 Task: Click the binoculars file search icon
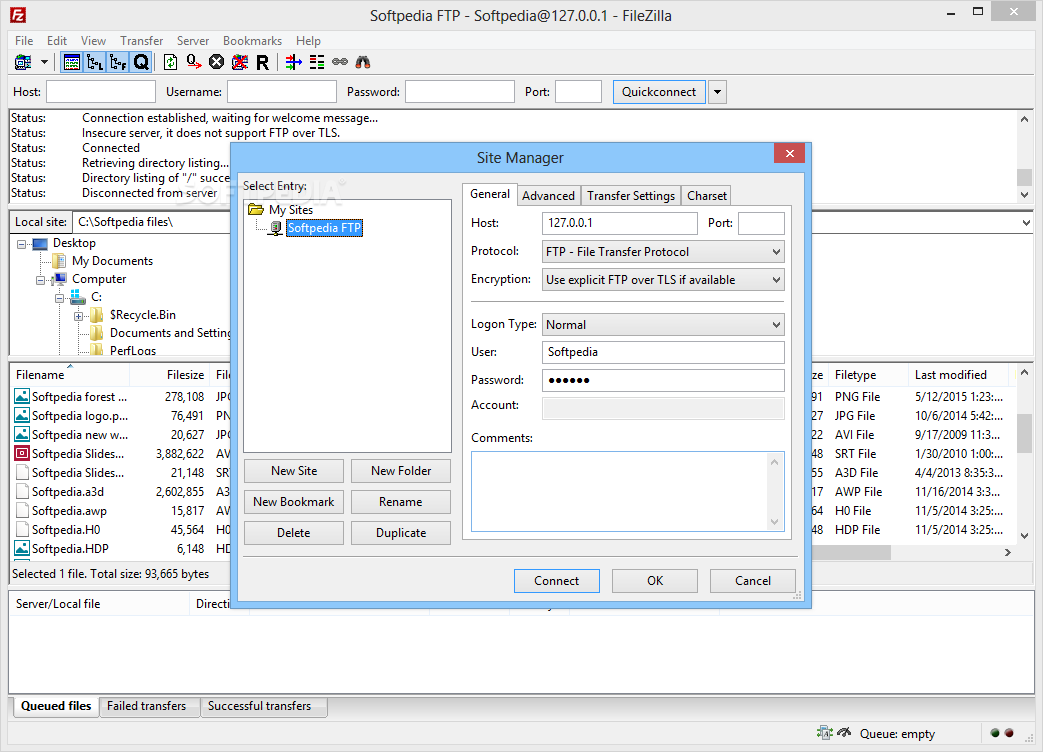coord(364,62)
